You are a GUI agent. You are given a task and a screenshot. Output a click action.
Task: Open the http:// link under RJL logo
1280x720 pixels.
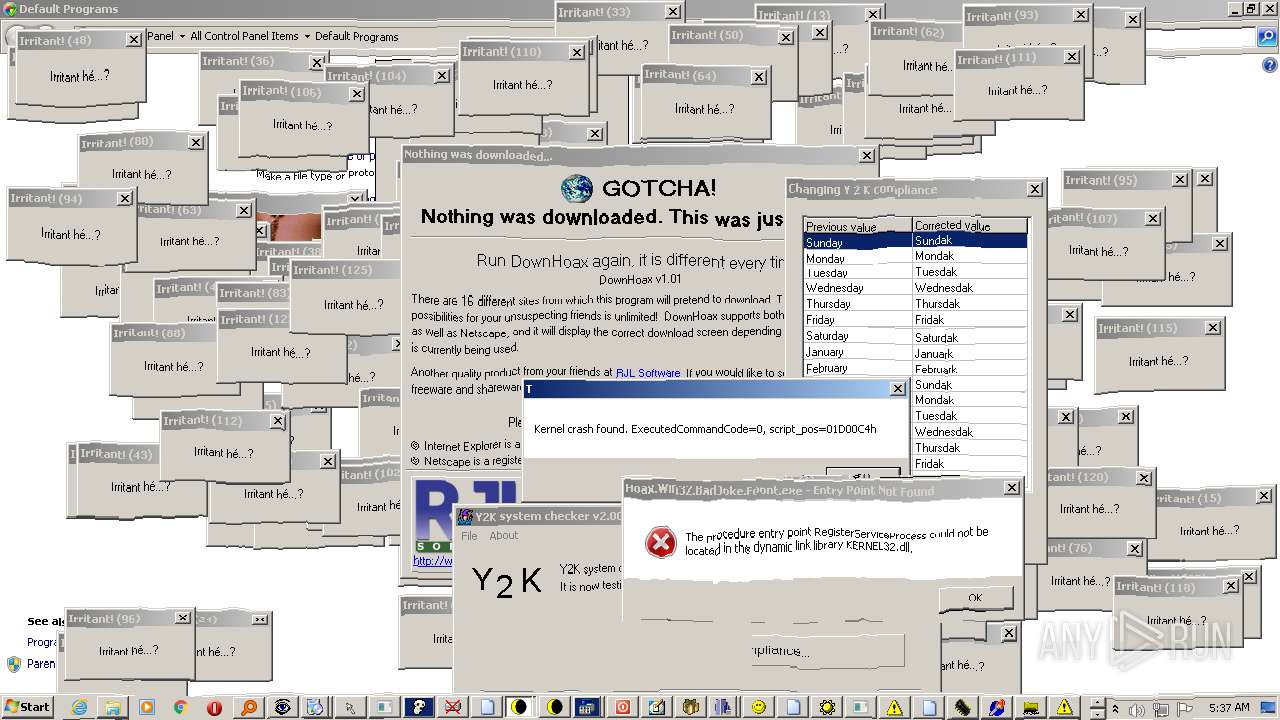[433, 561]
